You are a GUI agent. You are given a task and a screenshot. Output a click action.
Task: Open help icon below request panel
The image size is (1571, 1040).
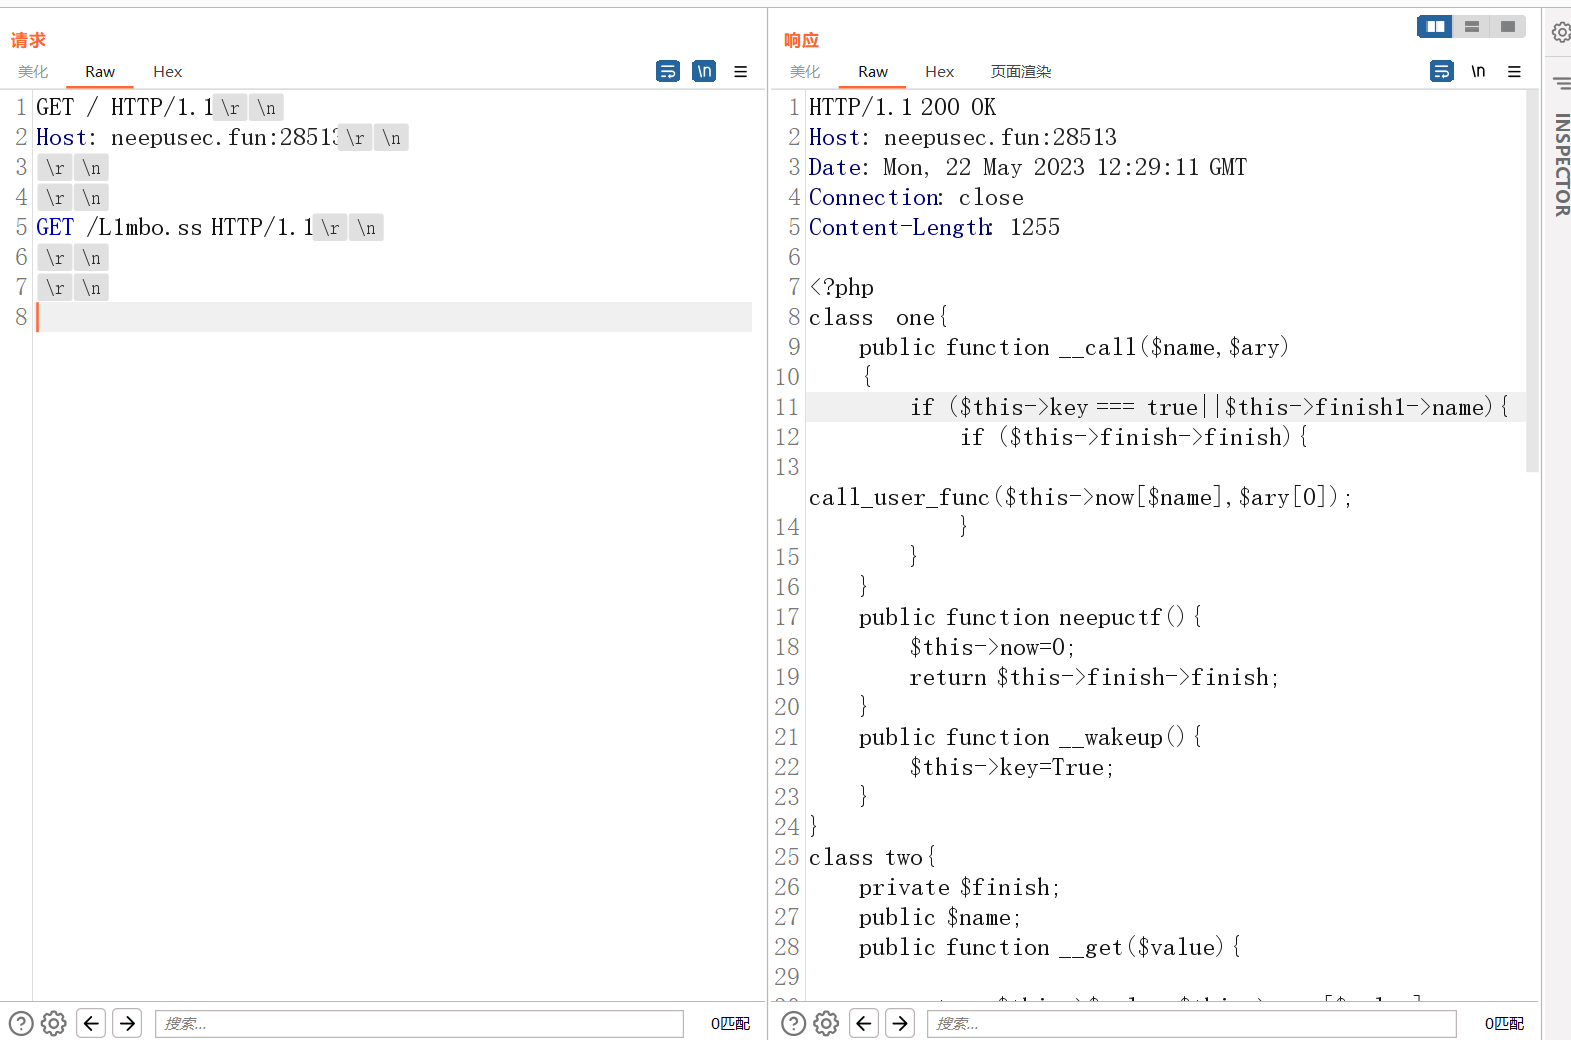[x=21, y=1023]
